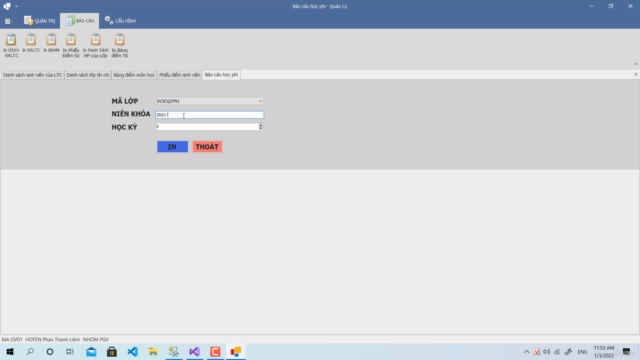The width and height of the screenshot is (640, 360).
Task: Switch input language via ENG indicator
Action: (582, 352)
